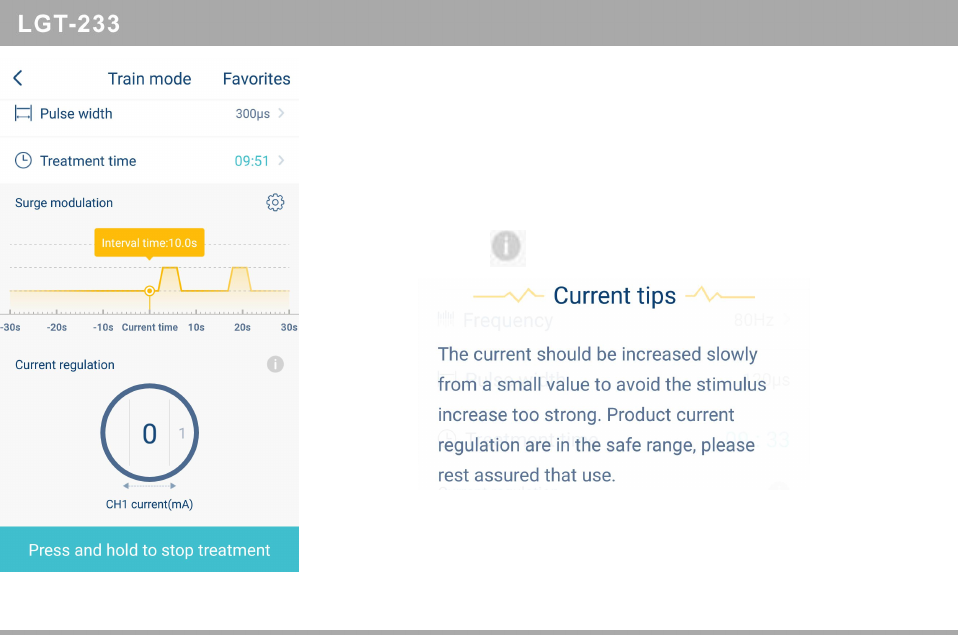Click the current time marker on surge graph

pos(149,291)
